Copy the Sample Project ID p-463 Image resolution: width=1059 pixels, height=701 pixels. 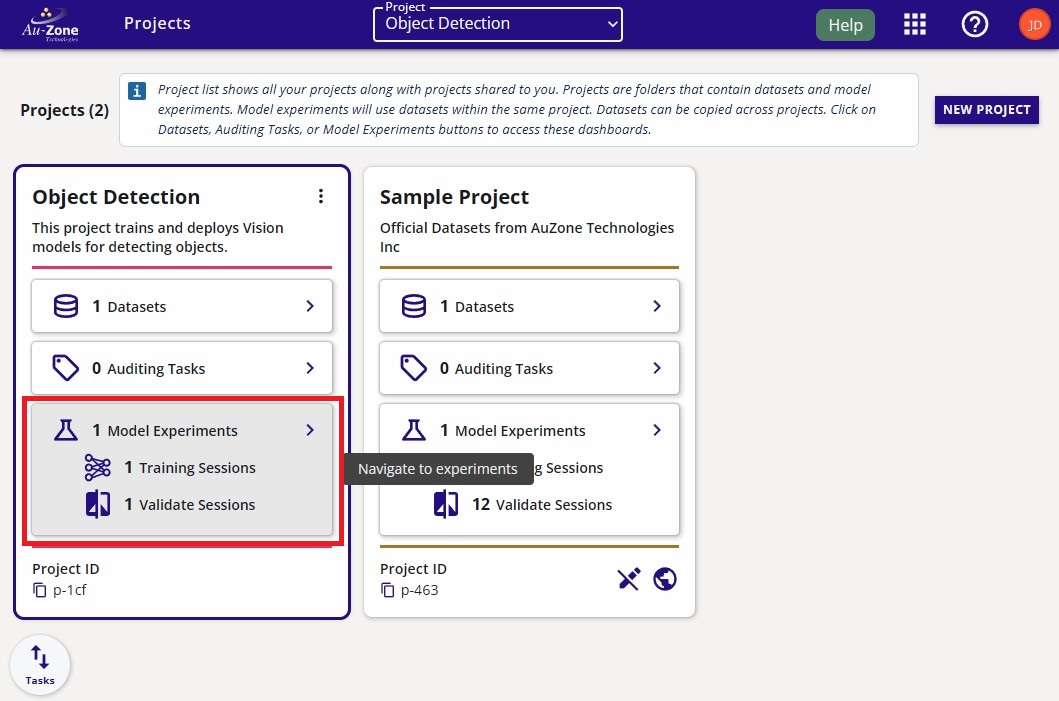pos(388,590)
